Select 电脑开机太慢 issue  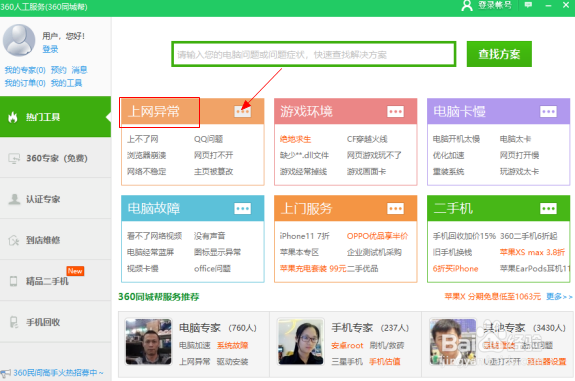tap(456, 139)
